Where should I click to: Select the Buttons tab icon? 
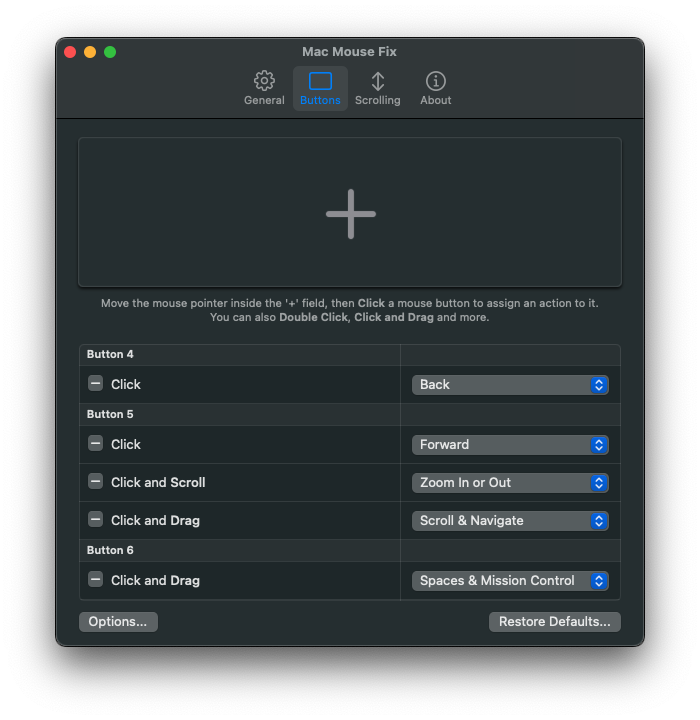[320, 81]
